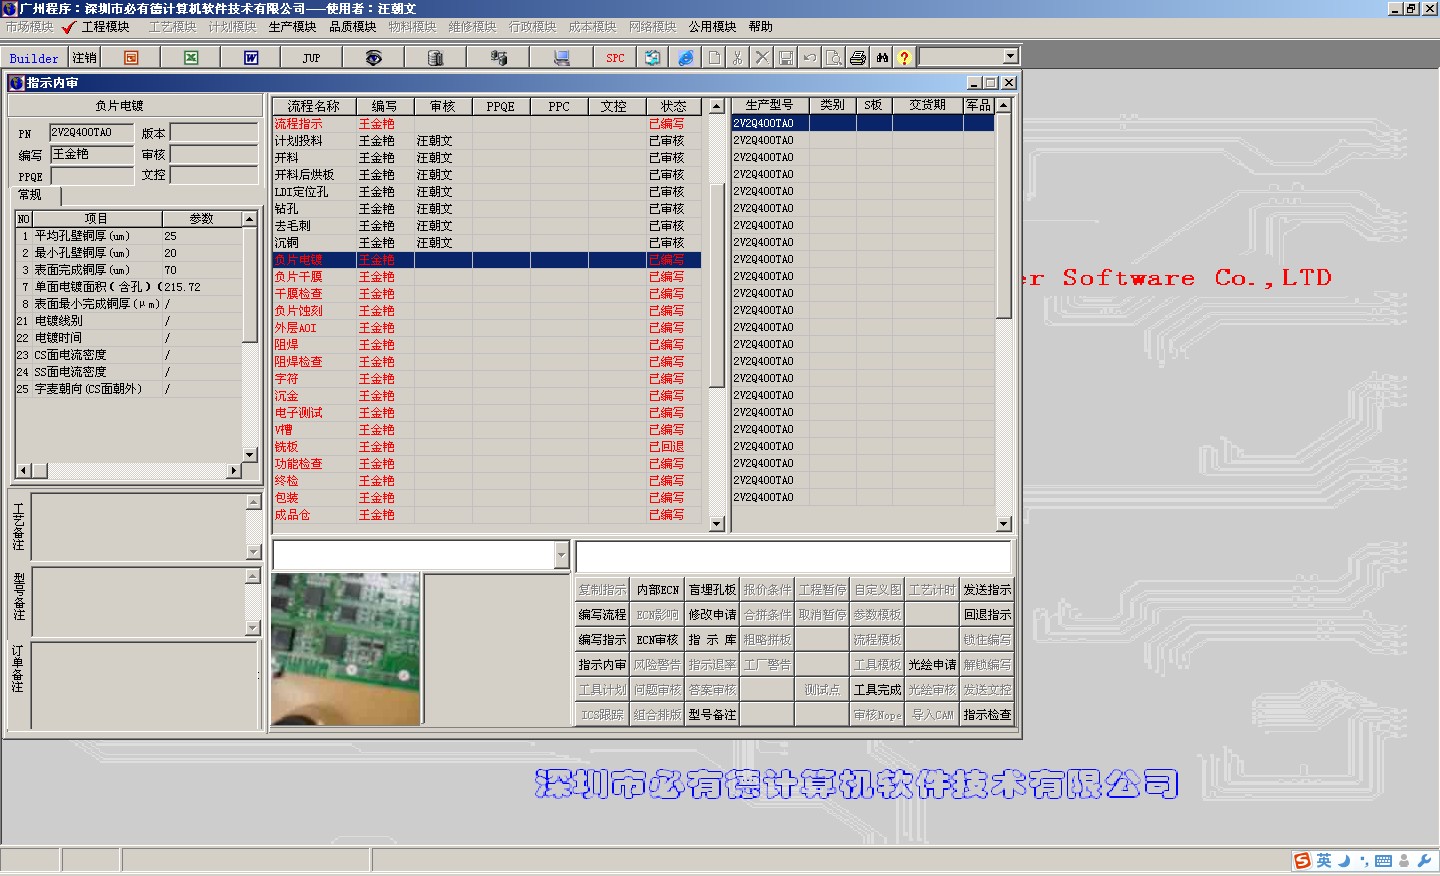
Task: Click scroll-down arrow of process list
Action: point(716,523)
